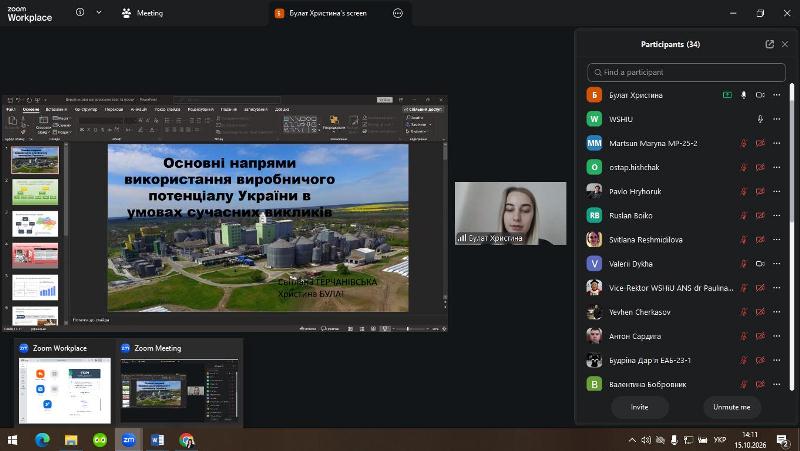Click the microphone icon for Булат Христина
Image resolution: width=800 pixels, height=451 pixels.
pyautogui.click(x=743, y=95)
